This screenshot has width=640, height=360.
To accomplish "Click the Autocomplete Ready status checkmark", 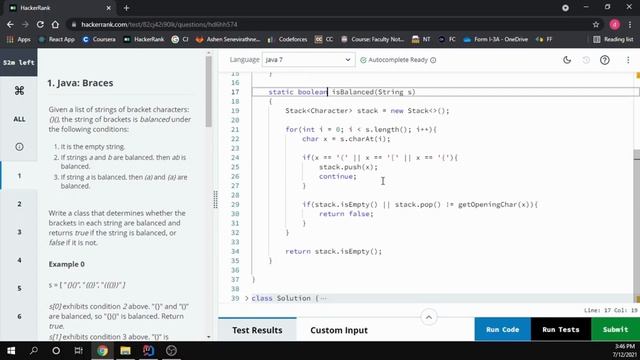I will [x=363, y=60].
